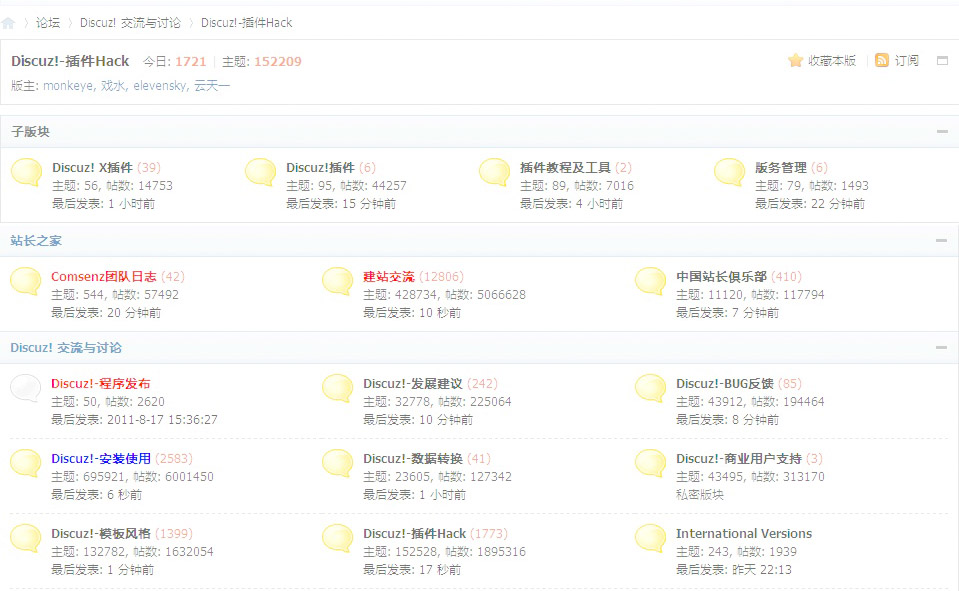Collapse the Discuz! 交流与讨论 section

point(942,348)
